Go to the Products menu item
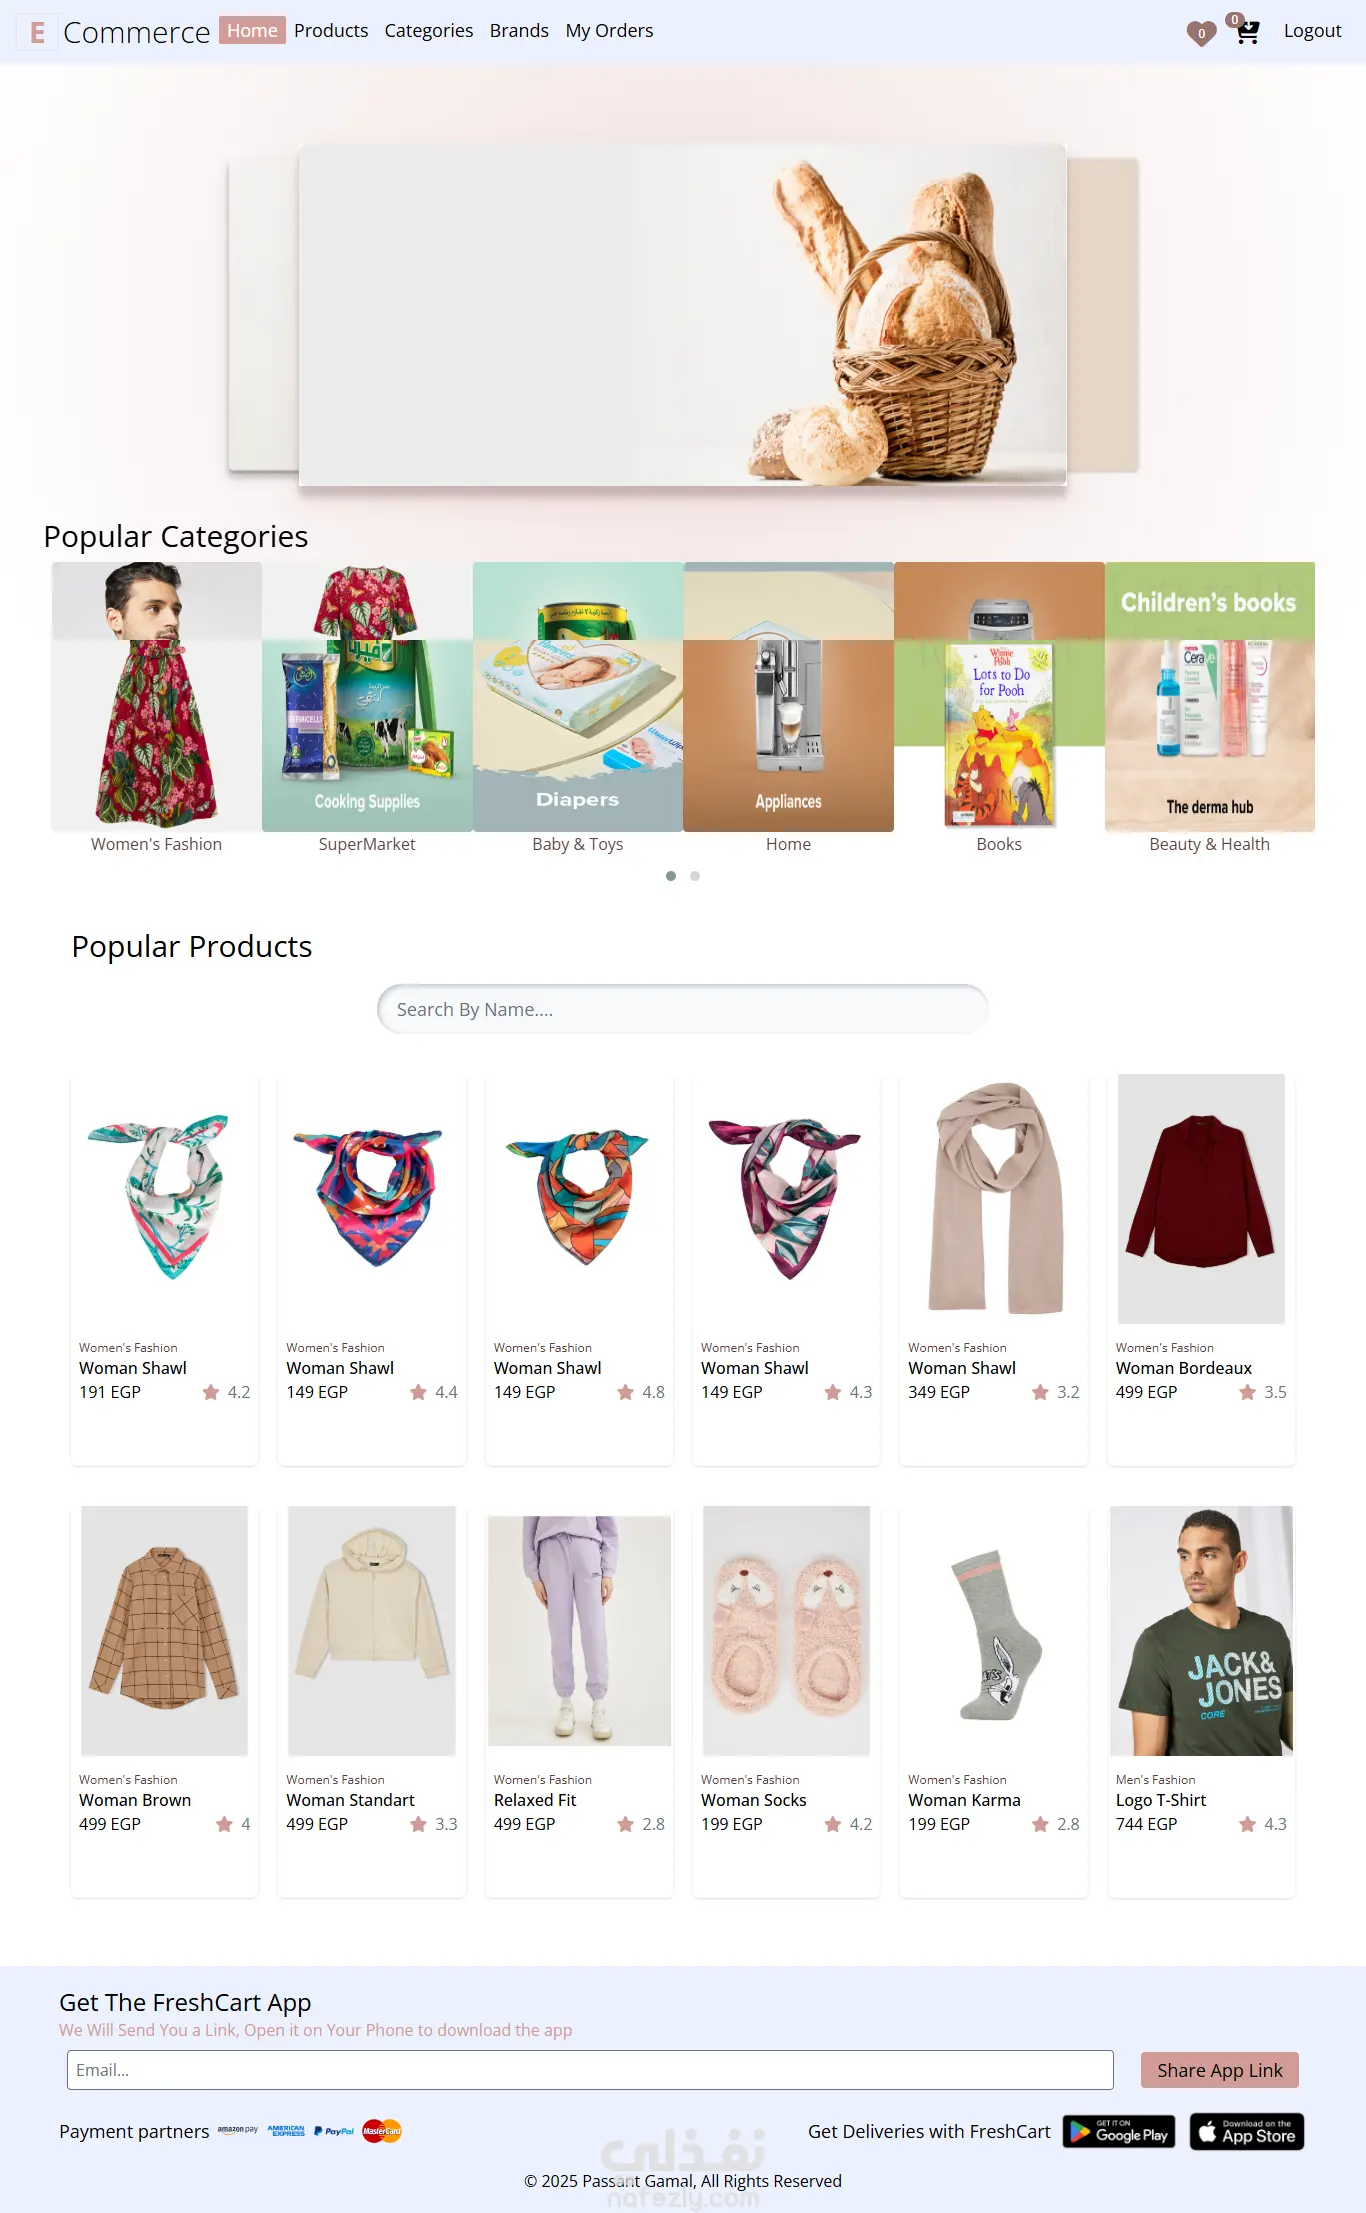Image resolution: width=1366 pixels, height=2213 pixels. pos(331,30)
